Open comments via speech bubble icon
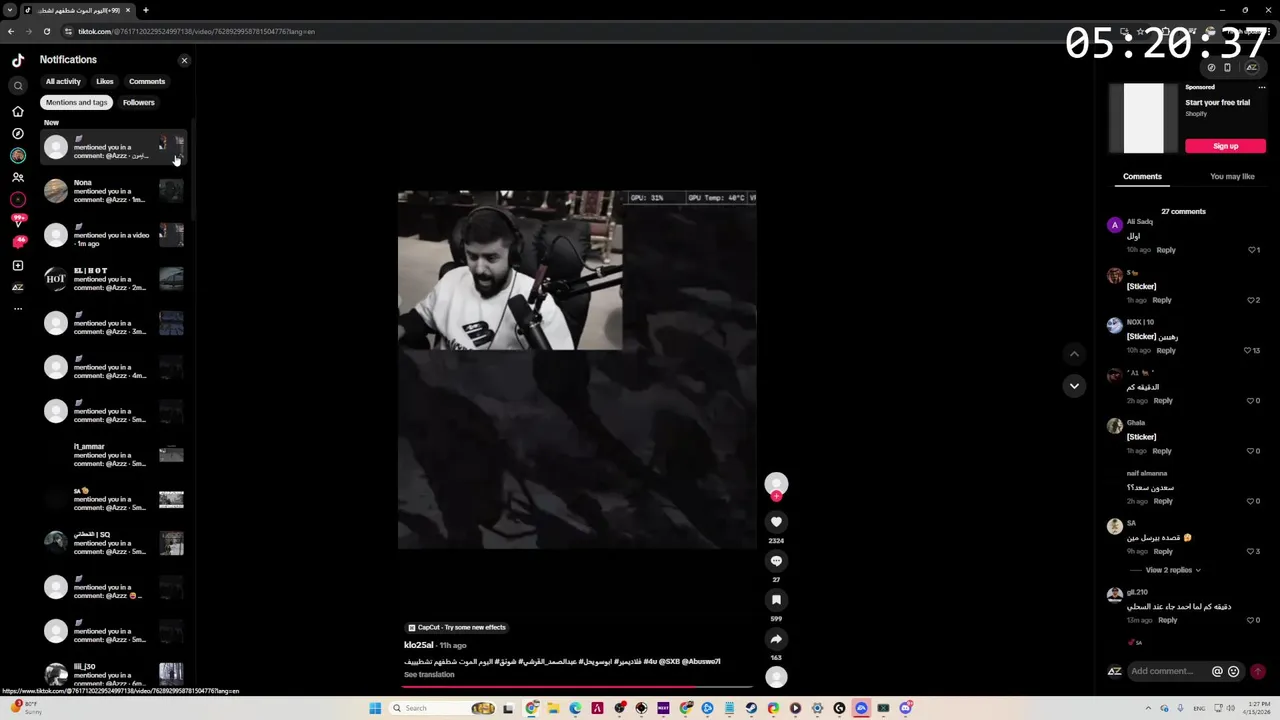Viewport: 1280px width, 720px height. pos(776,561)
